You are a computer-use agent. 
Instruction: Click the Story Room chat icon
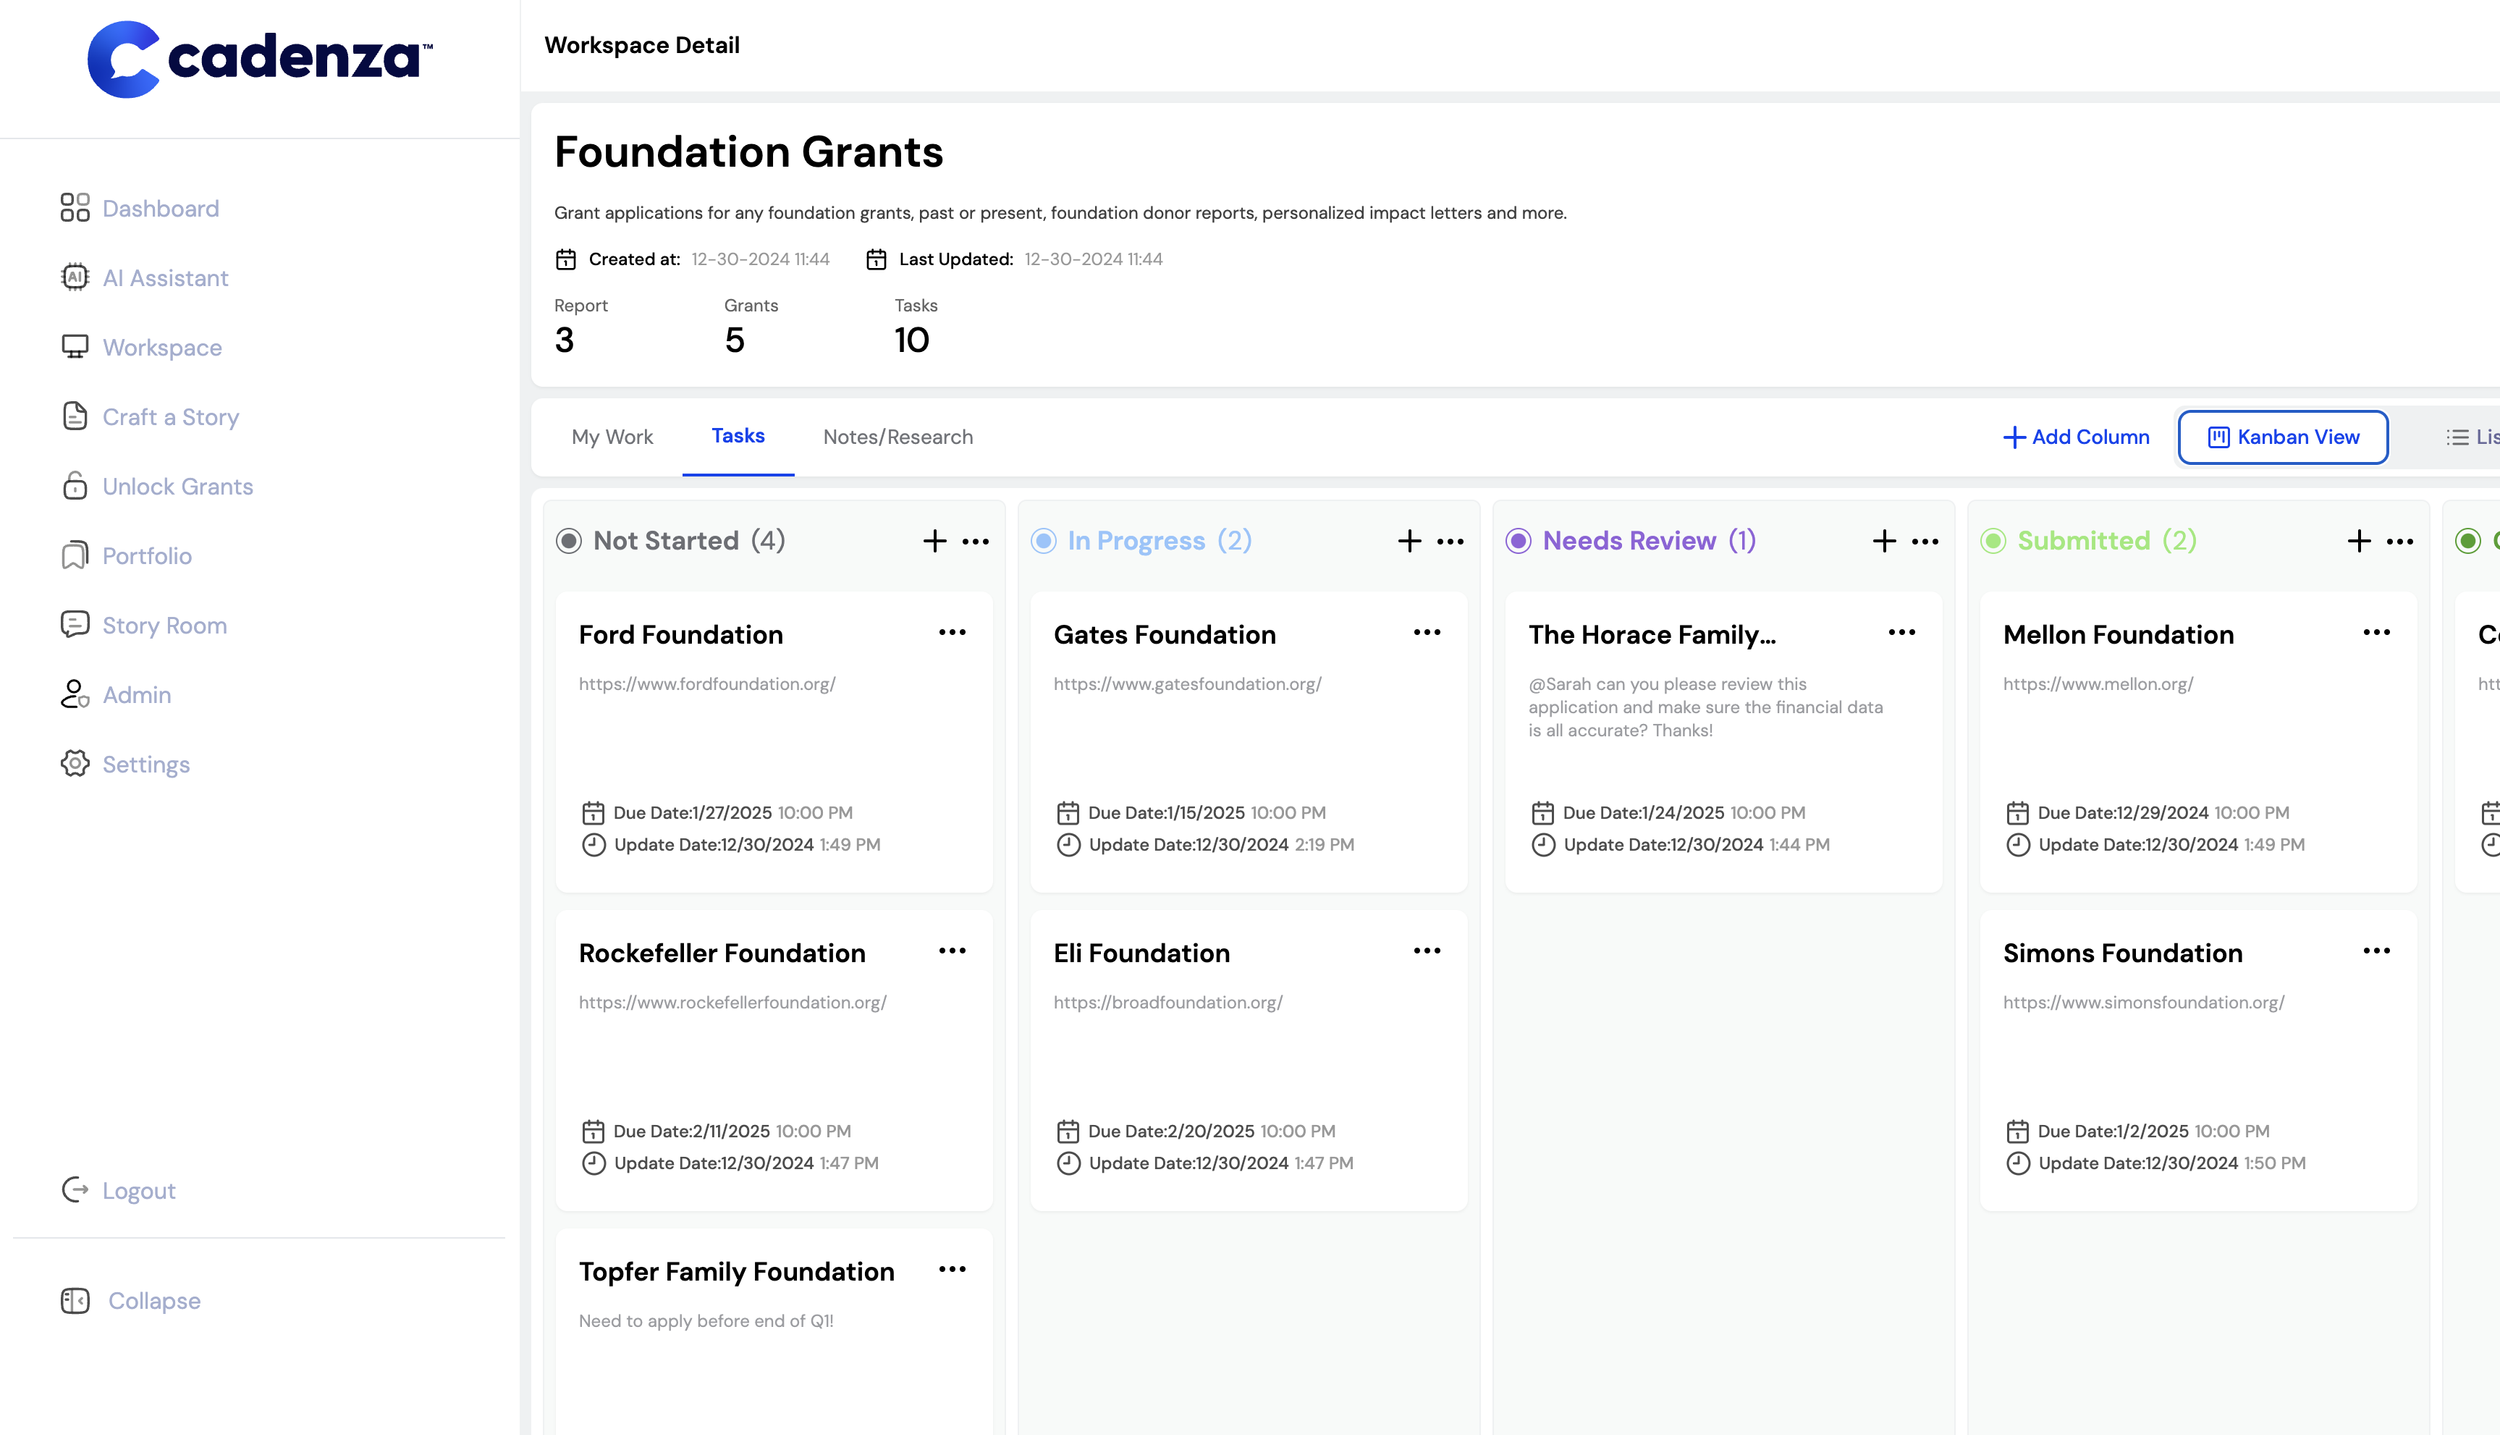pos(75,624)
